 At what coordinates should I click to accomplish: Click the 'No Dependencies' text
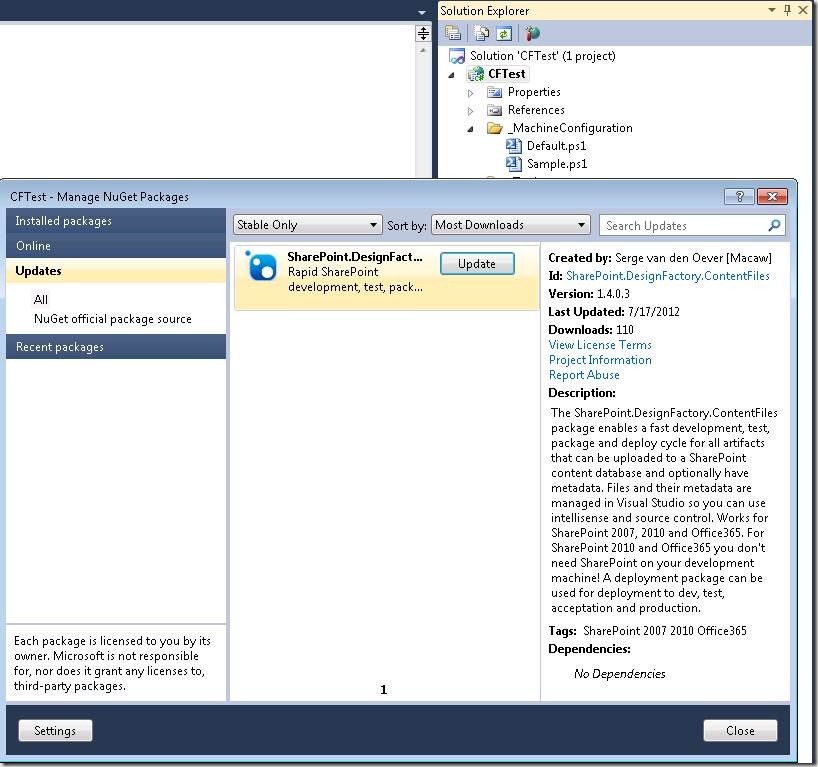click(x=619, y=674)
